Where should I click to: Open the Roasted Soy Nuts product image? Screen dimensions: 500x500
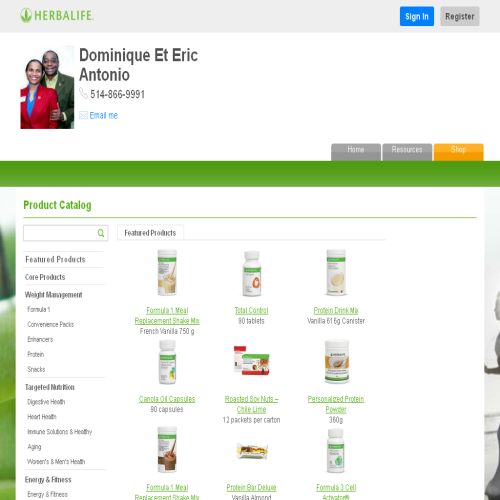[252, 361]
